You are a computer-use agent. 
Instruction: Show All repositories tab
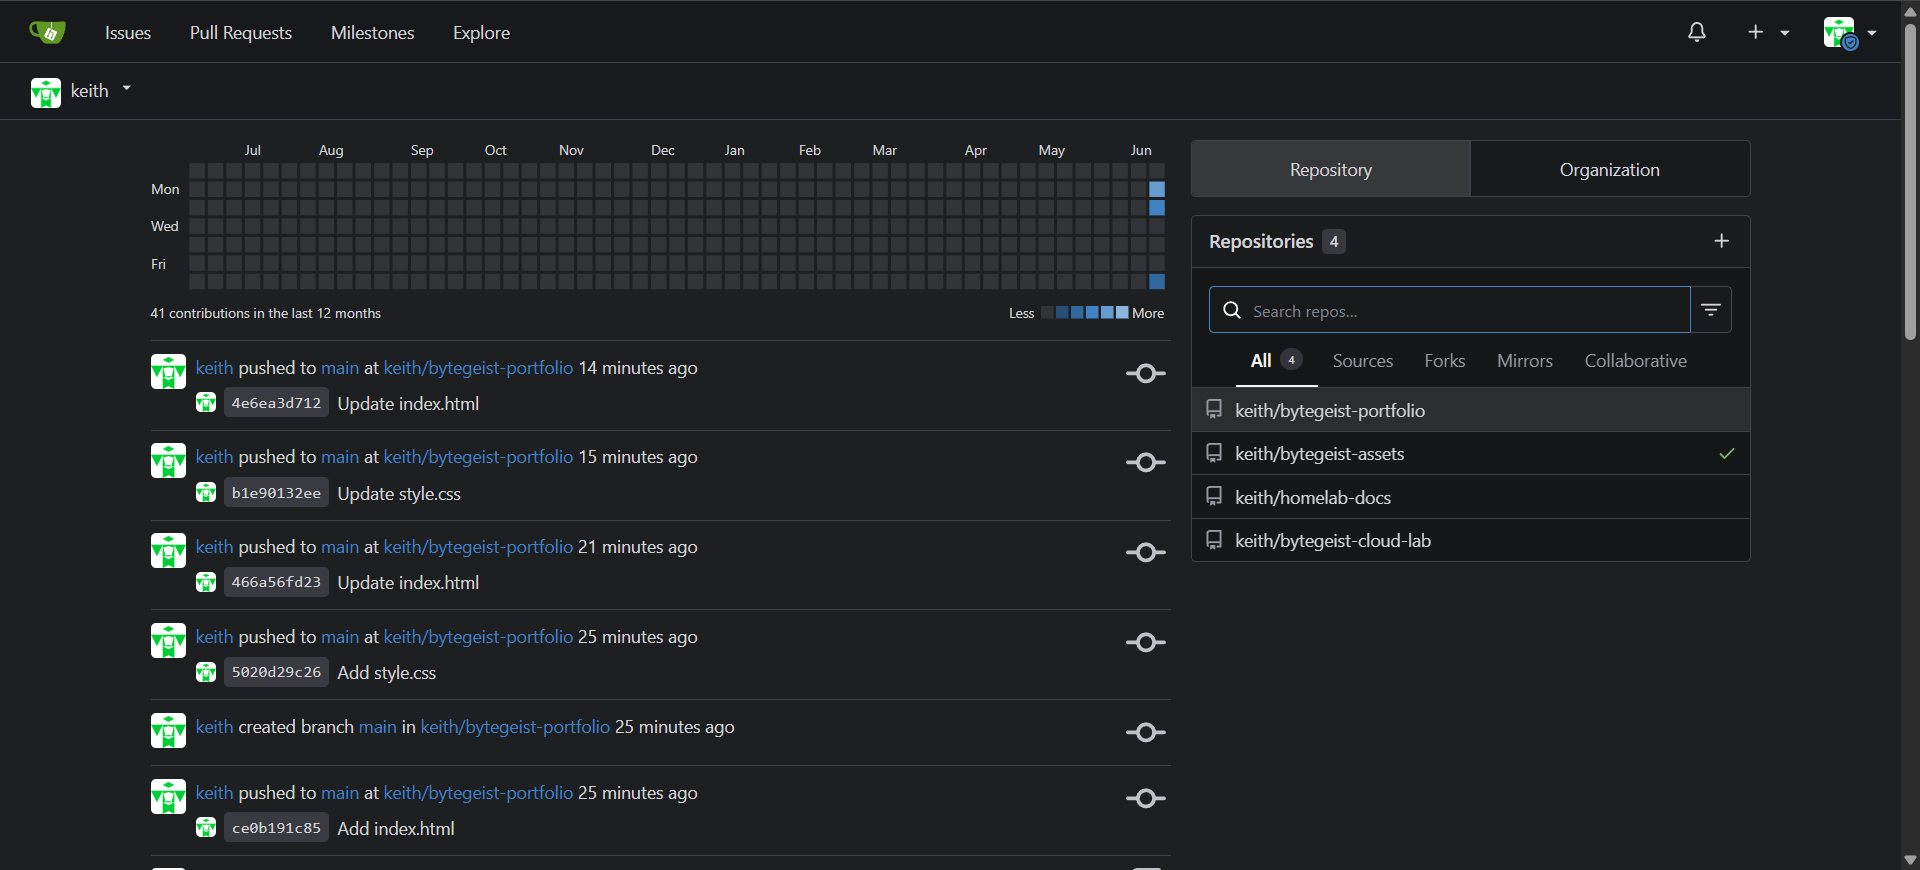tap(1277, 361)
